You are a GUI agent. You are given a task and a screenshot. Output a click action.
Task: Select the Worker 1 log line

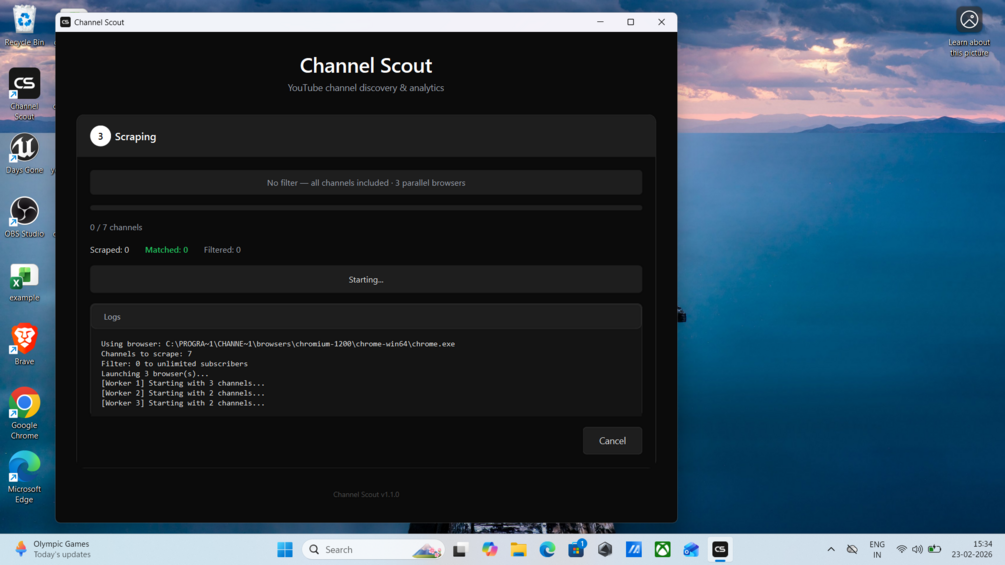point(183,383)
